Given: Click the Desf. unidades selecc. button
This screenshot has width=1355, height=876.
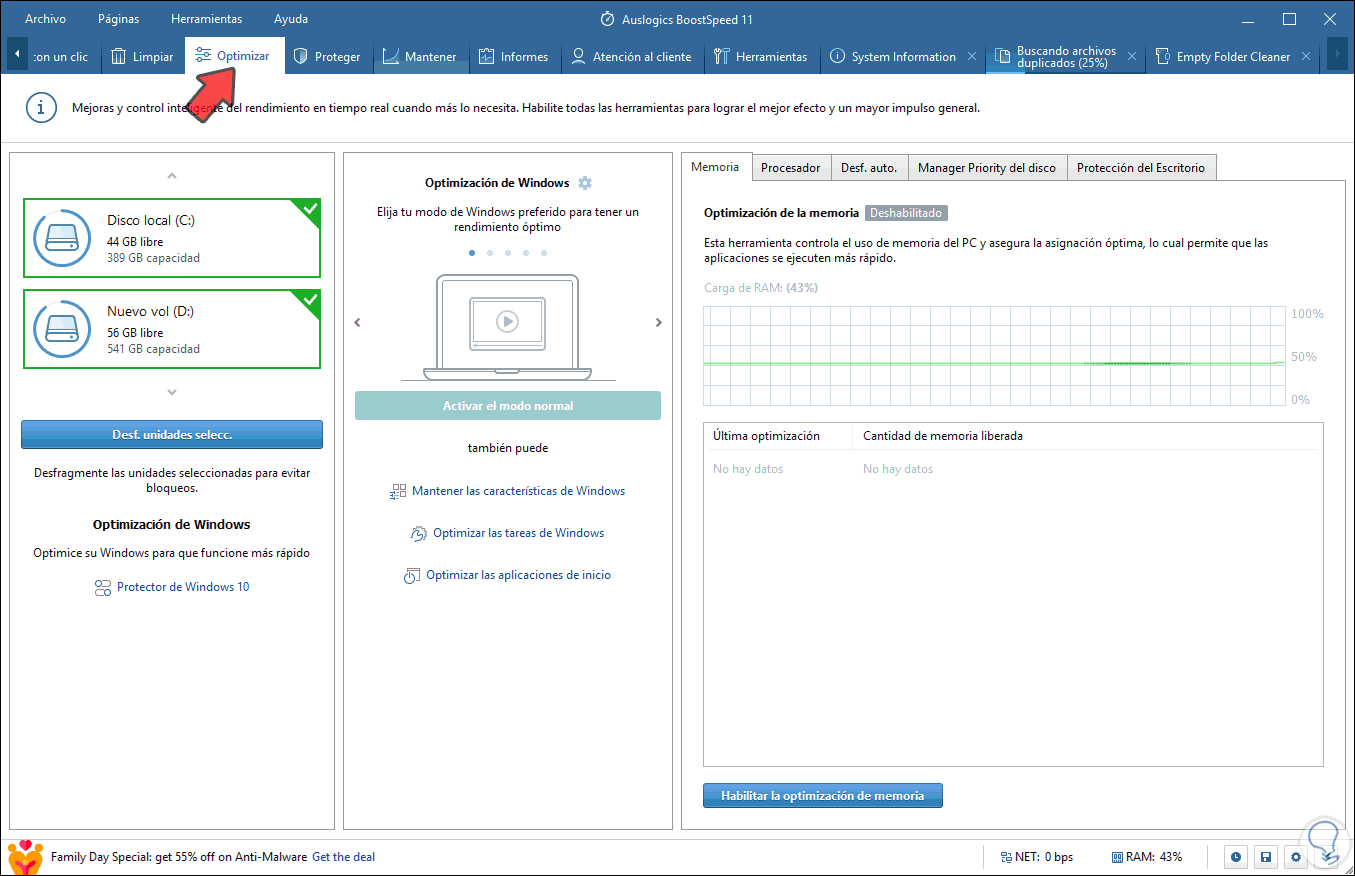Looking at the screenshot, I should pyautogui.click(x=172, y=434).
